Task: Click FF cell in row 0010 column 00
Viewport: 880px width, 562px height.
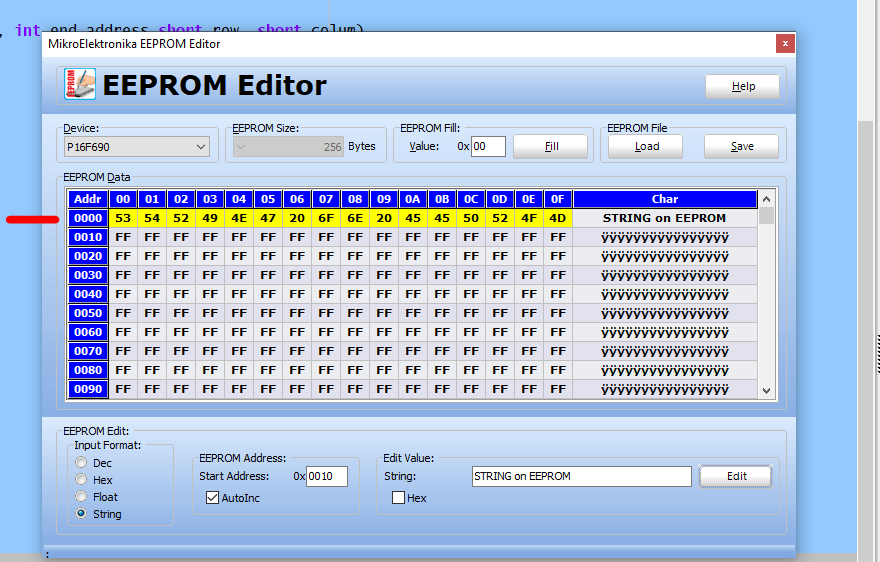Action: pos(123,237)
